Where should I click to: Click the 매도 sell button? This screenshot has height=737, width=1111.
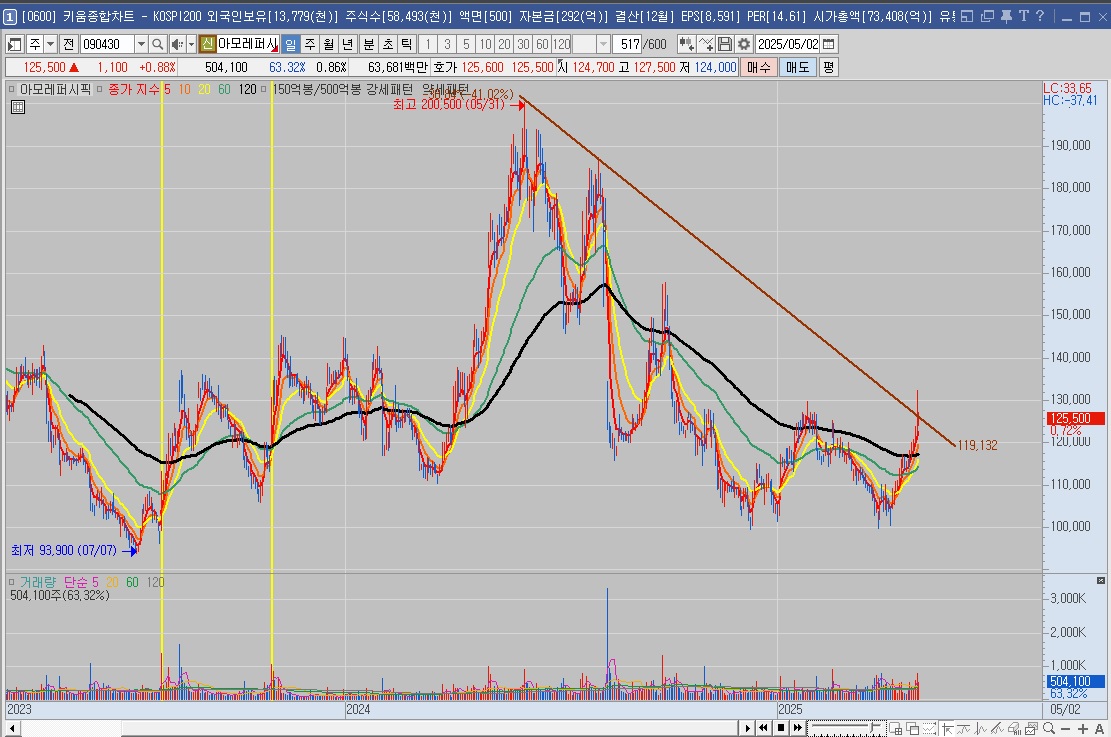click(797, 67)
